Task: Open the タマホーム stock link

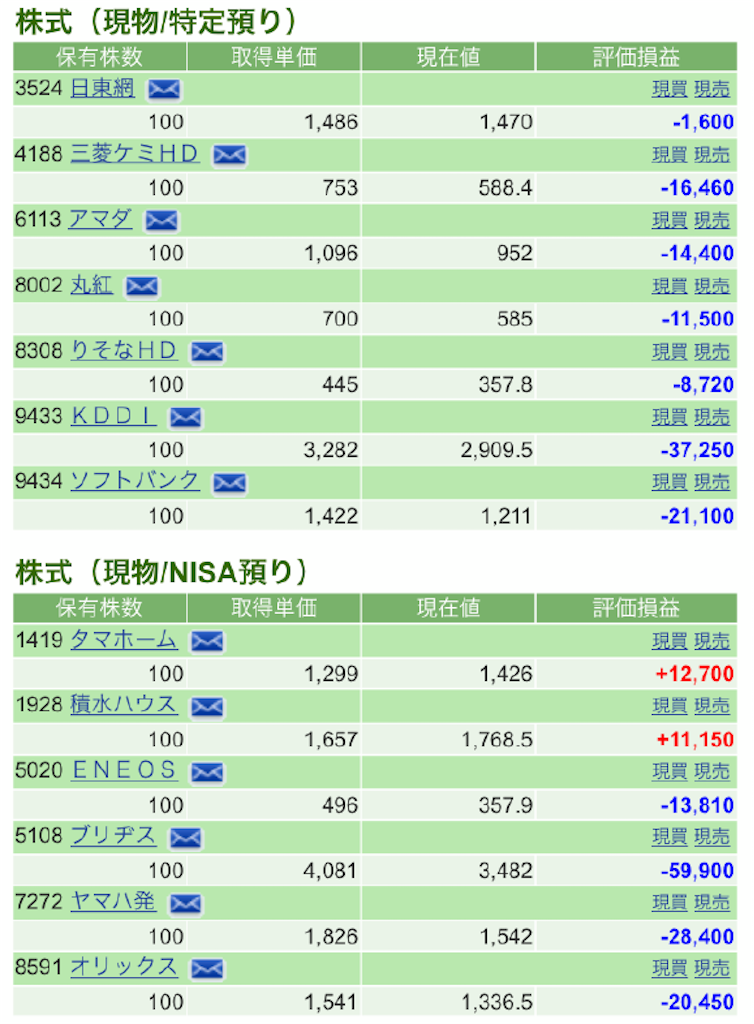Action: coord(123,639)
